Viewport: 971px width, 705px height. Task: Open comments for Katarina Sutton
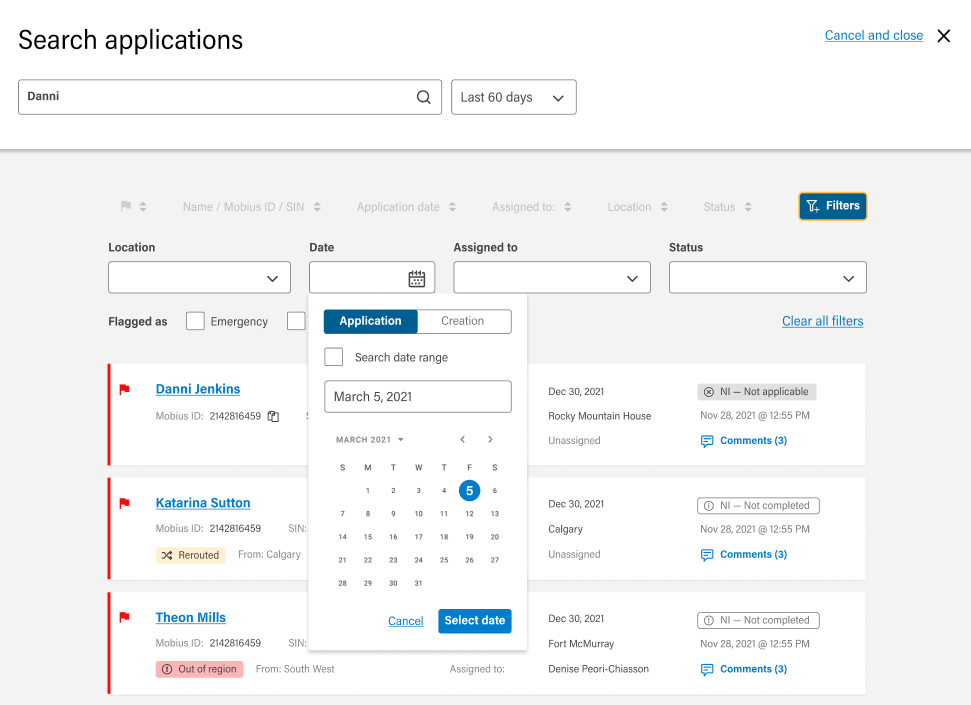[x=744, y=554]
